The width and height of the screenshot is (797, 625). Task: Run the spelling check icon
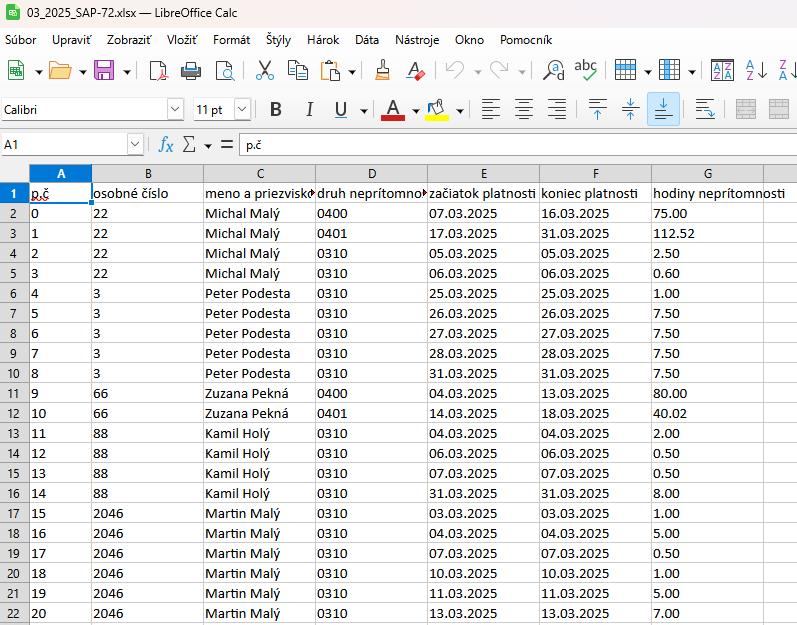click(x=585, y=71)
